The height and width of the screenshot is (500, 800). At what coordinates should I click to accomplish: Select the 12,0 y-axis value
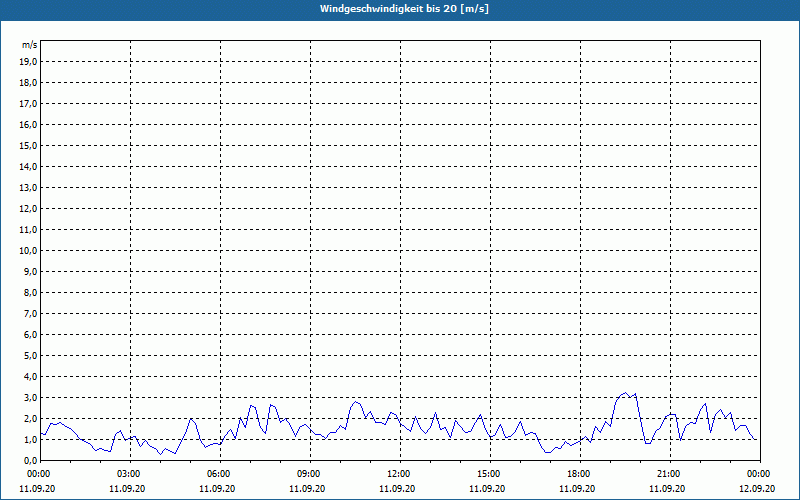[28, 209]
